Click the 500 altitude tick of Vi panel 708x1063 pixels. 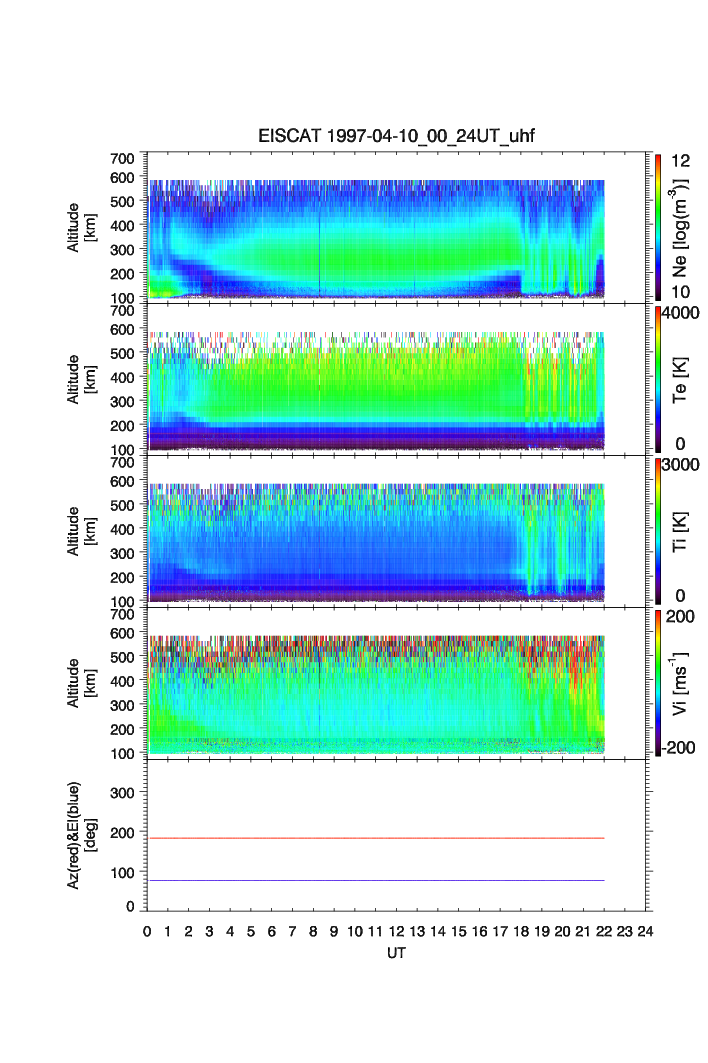coord(122,657)
